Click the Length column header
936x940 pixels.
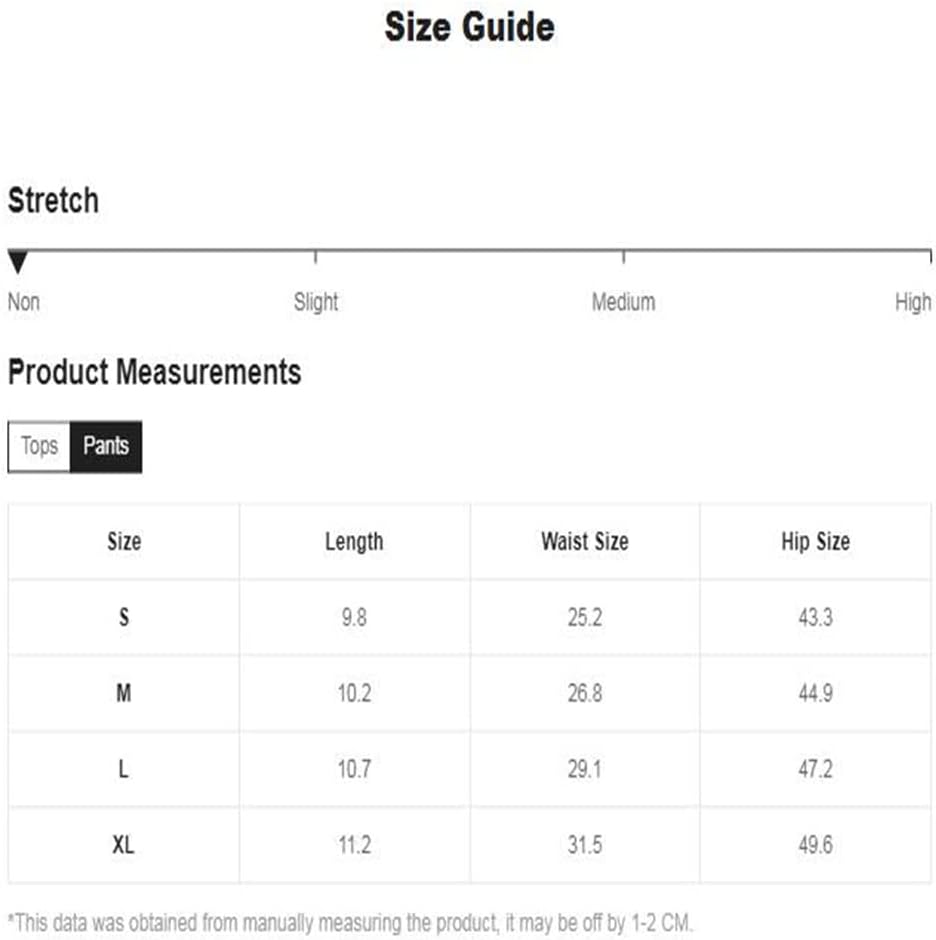pos(354,541)
